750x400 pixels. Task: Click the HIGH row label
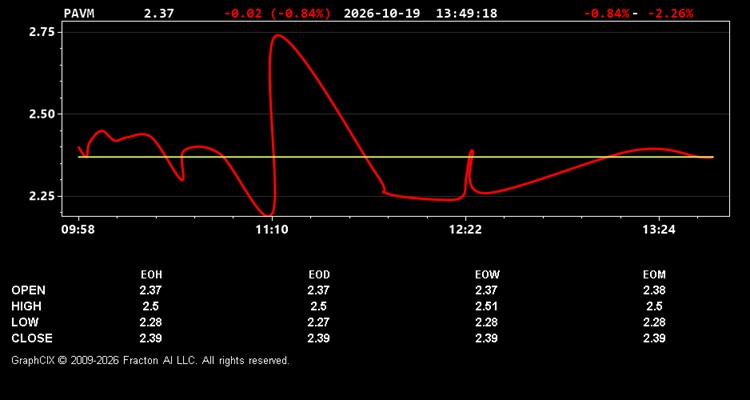(x=26, y=306)
